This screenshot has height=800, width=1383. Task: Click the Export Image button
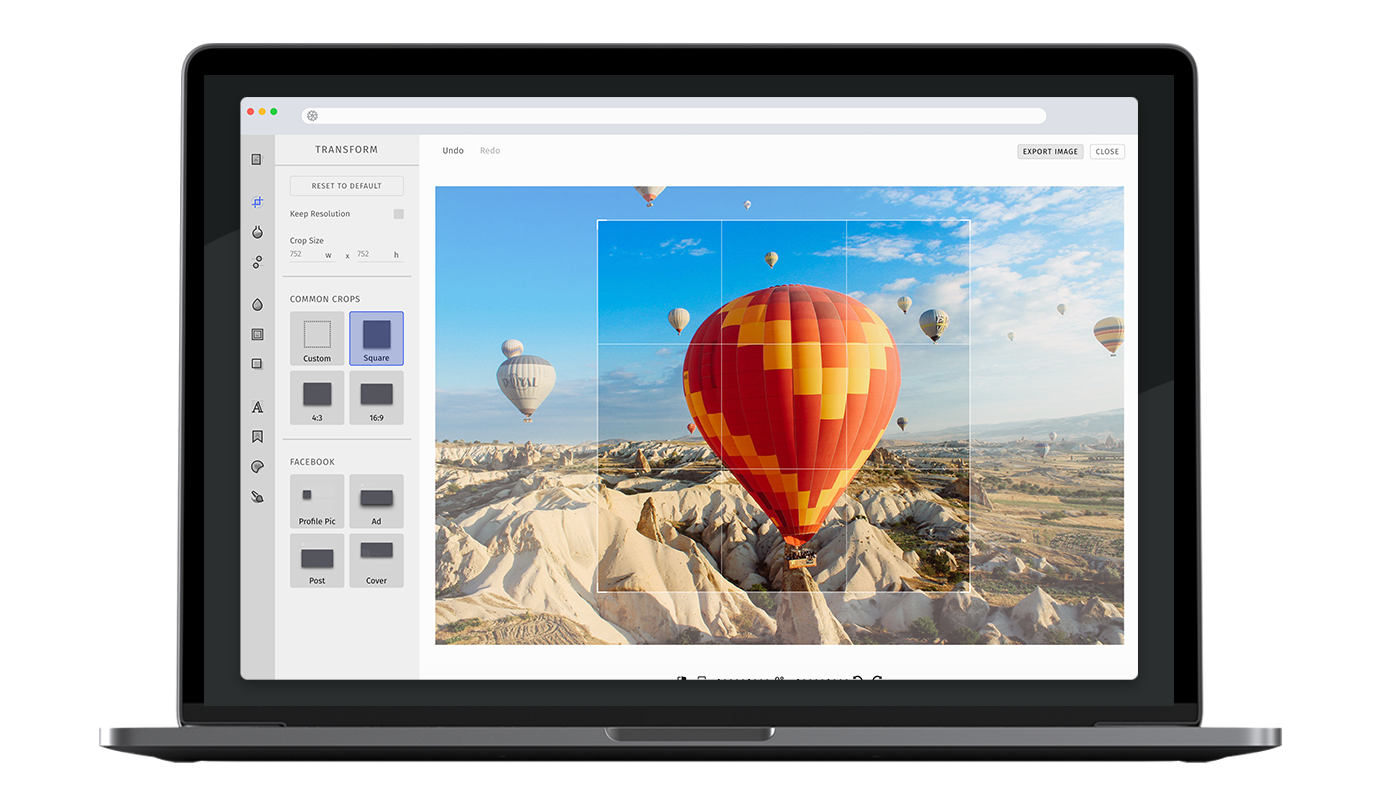pyautogui.click(x=1050, y=152)
